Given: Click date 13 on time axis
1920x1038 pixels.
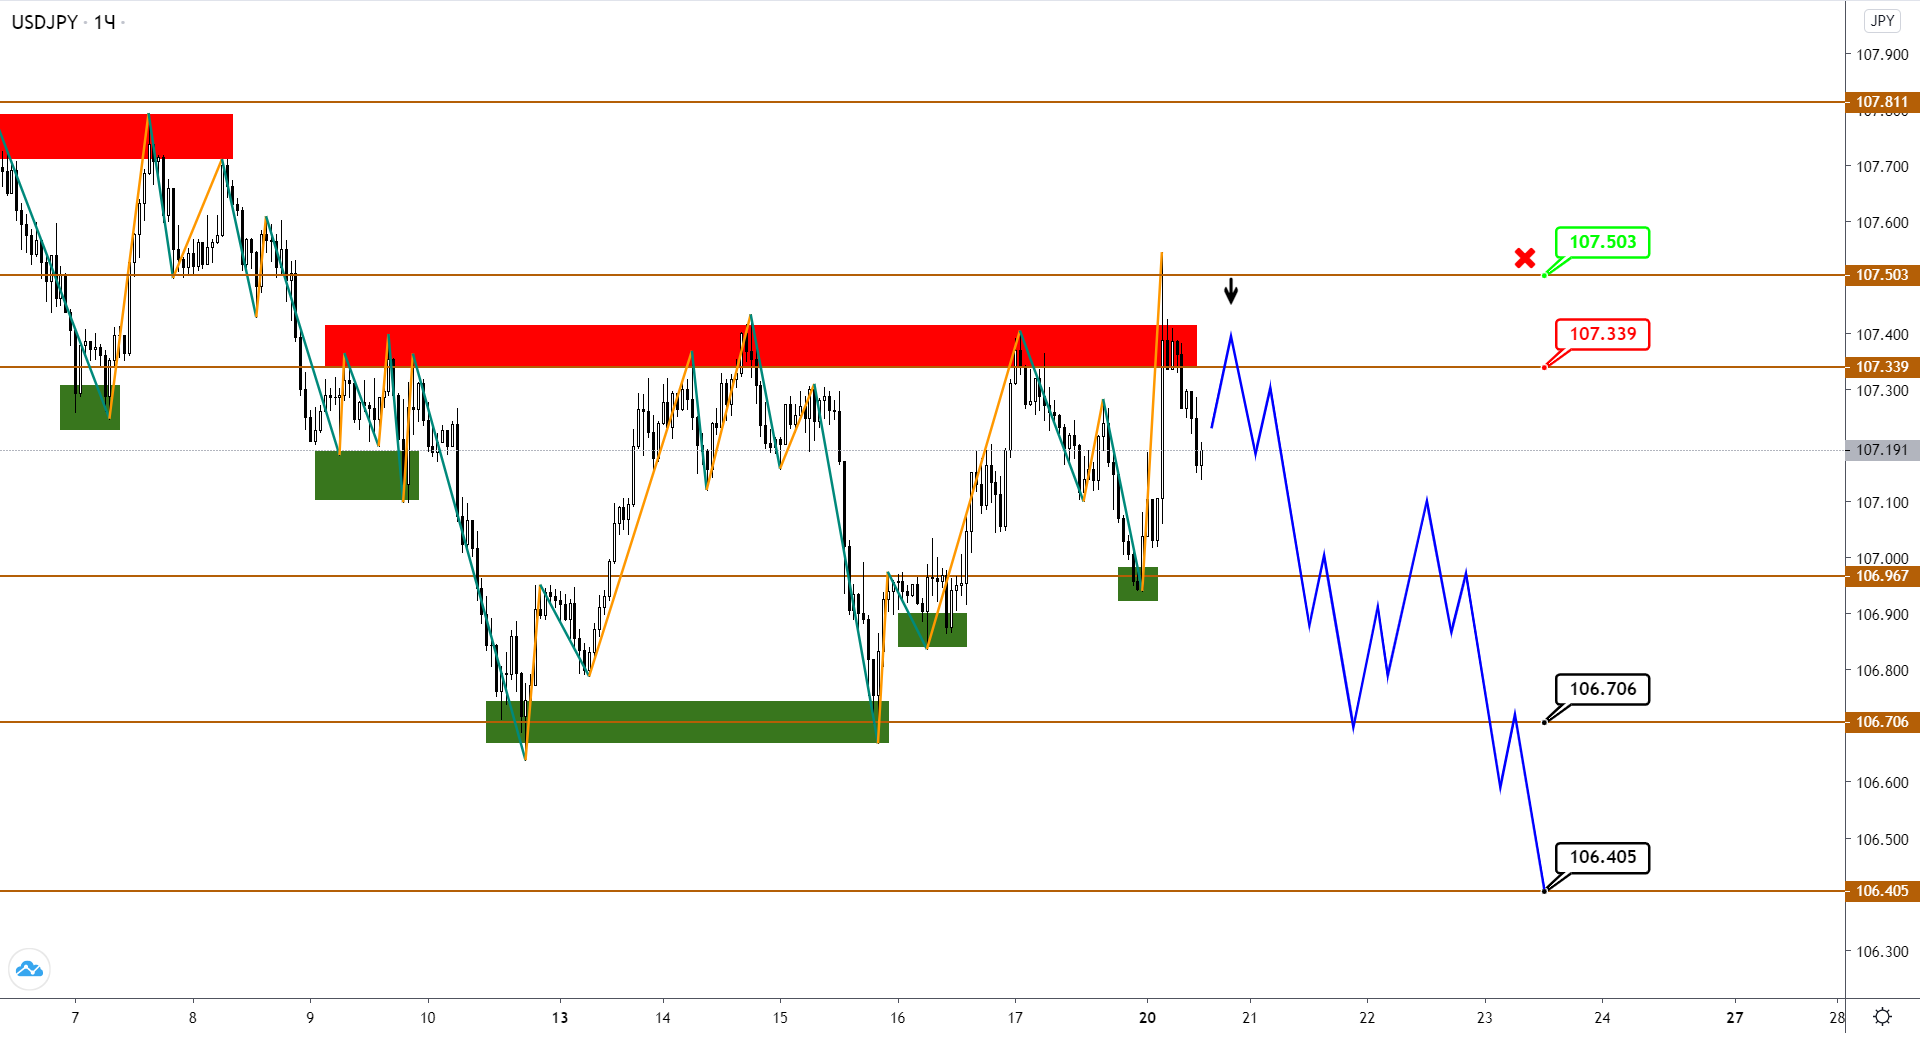Looking at the screenshot, I should pyautogui.click(x=560, y=1018).
